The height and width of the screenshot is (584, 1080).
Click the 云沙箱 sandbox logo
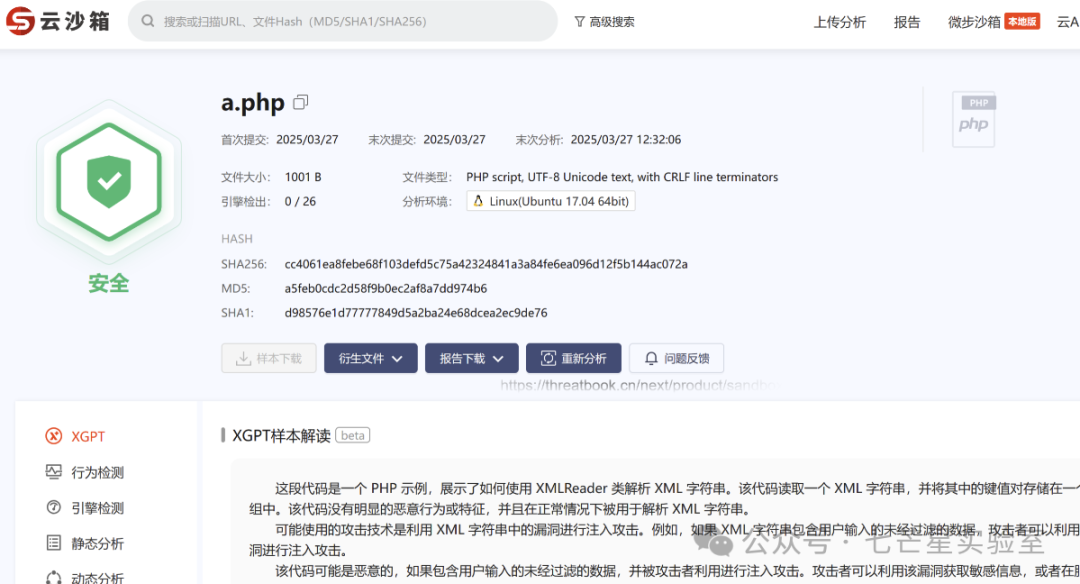coord(56,21)
